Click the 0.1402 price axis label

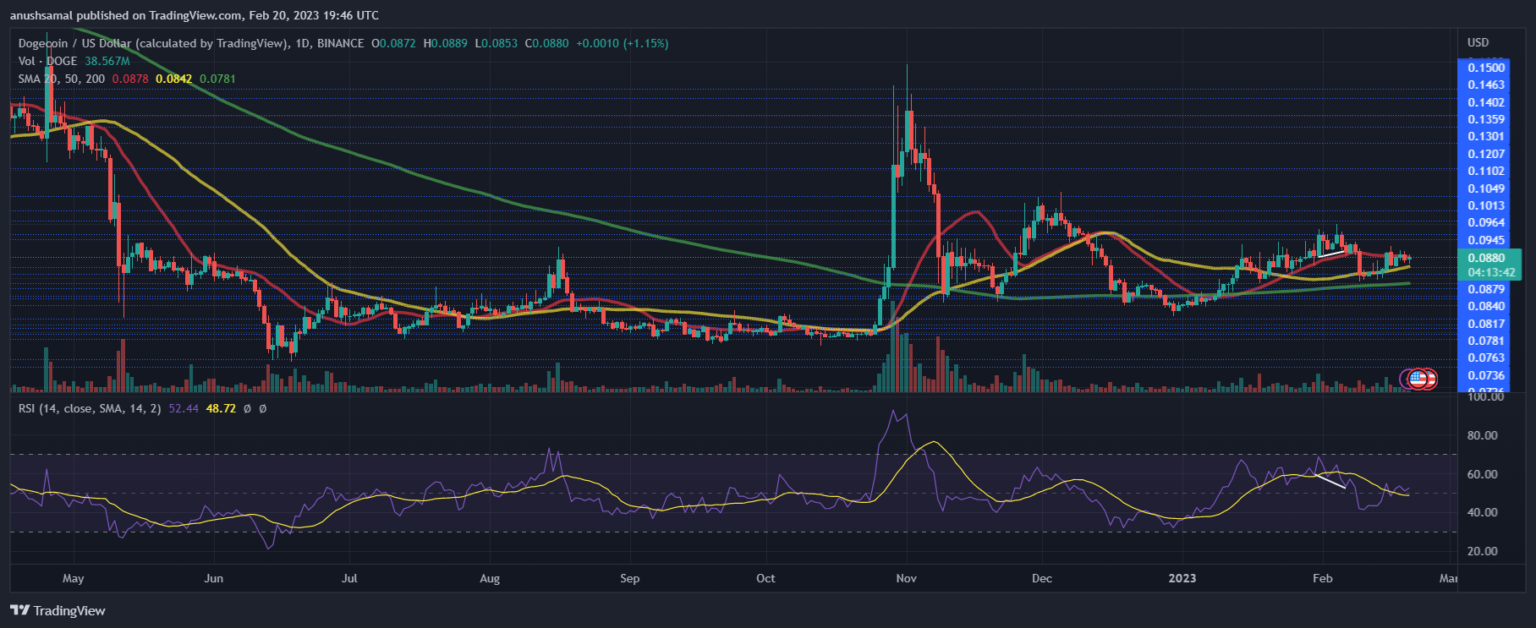click(x=1486, y=103)
